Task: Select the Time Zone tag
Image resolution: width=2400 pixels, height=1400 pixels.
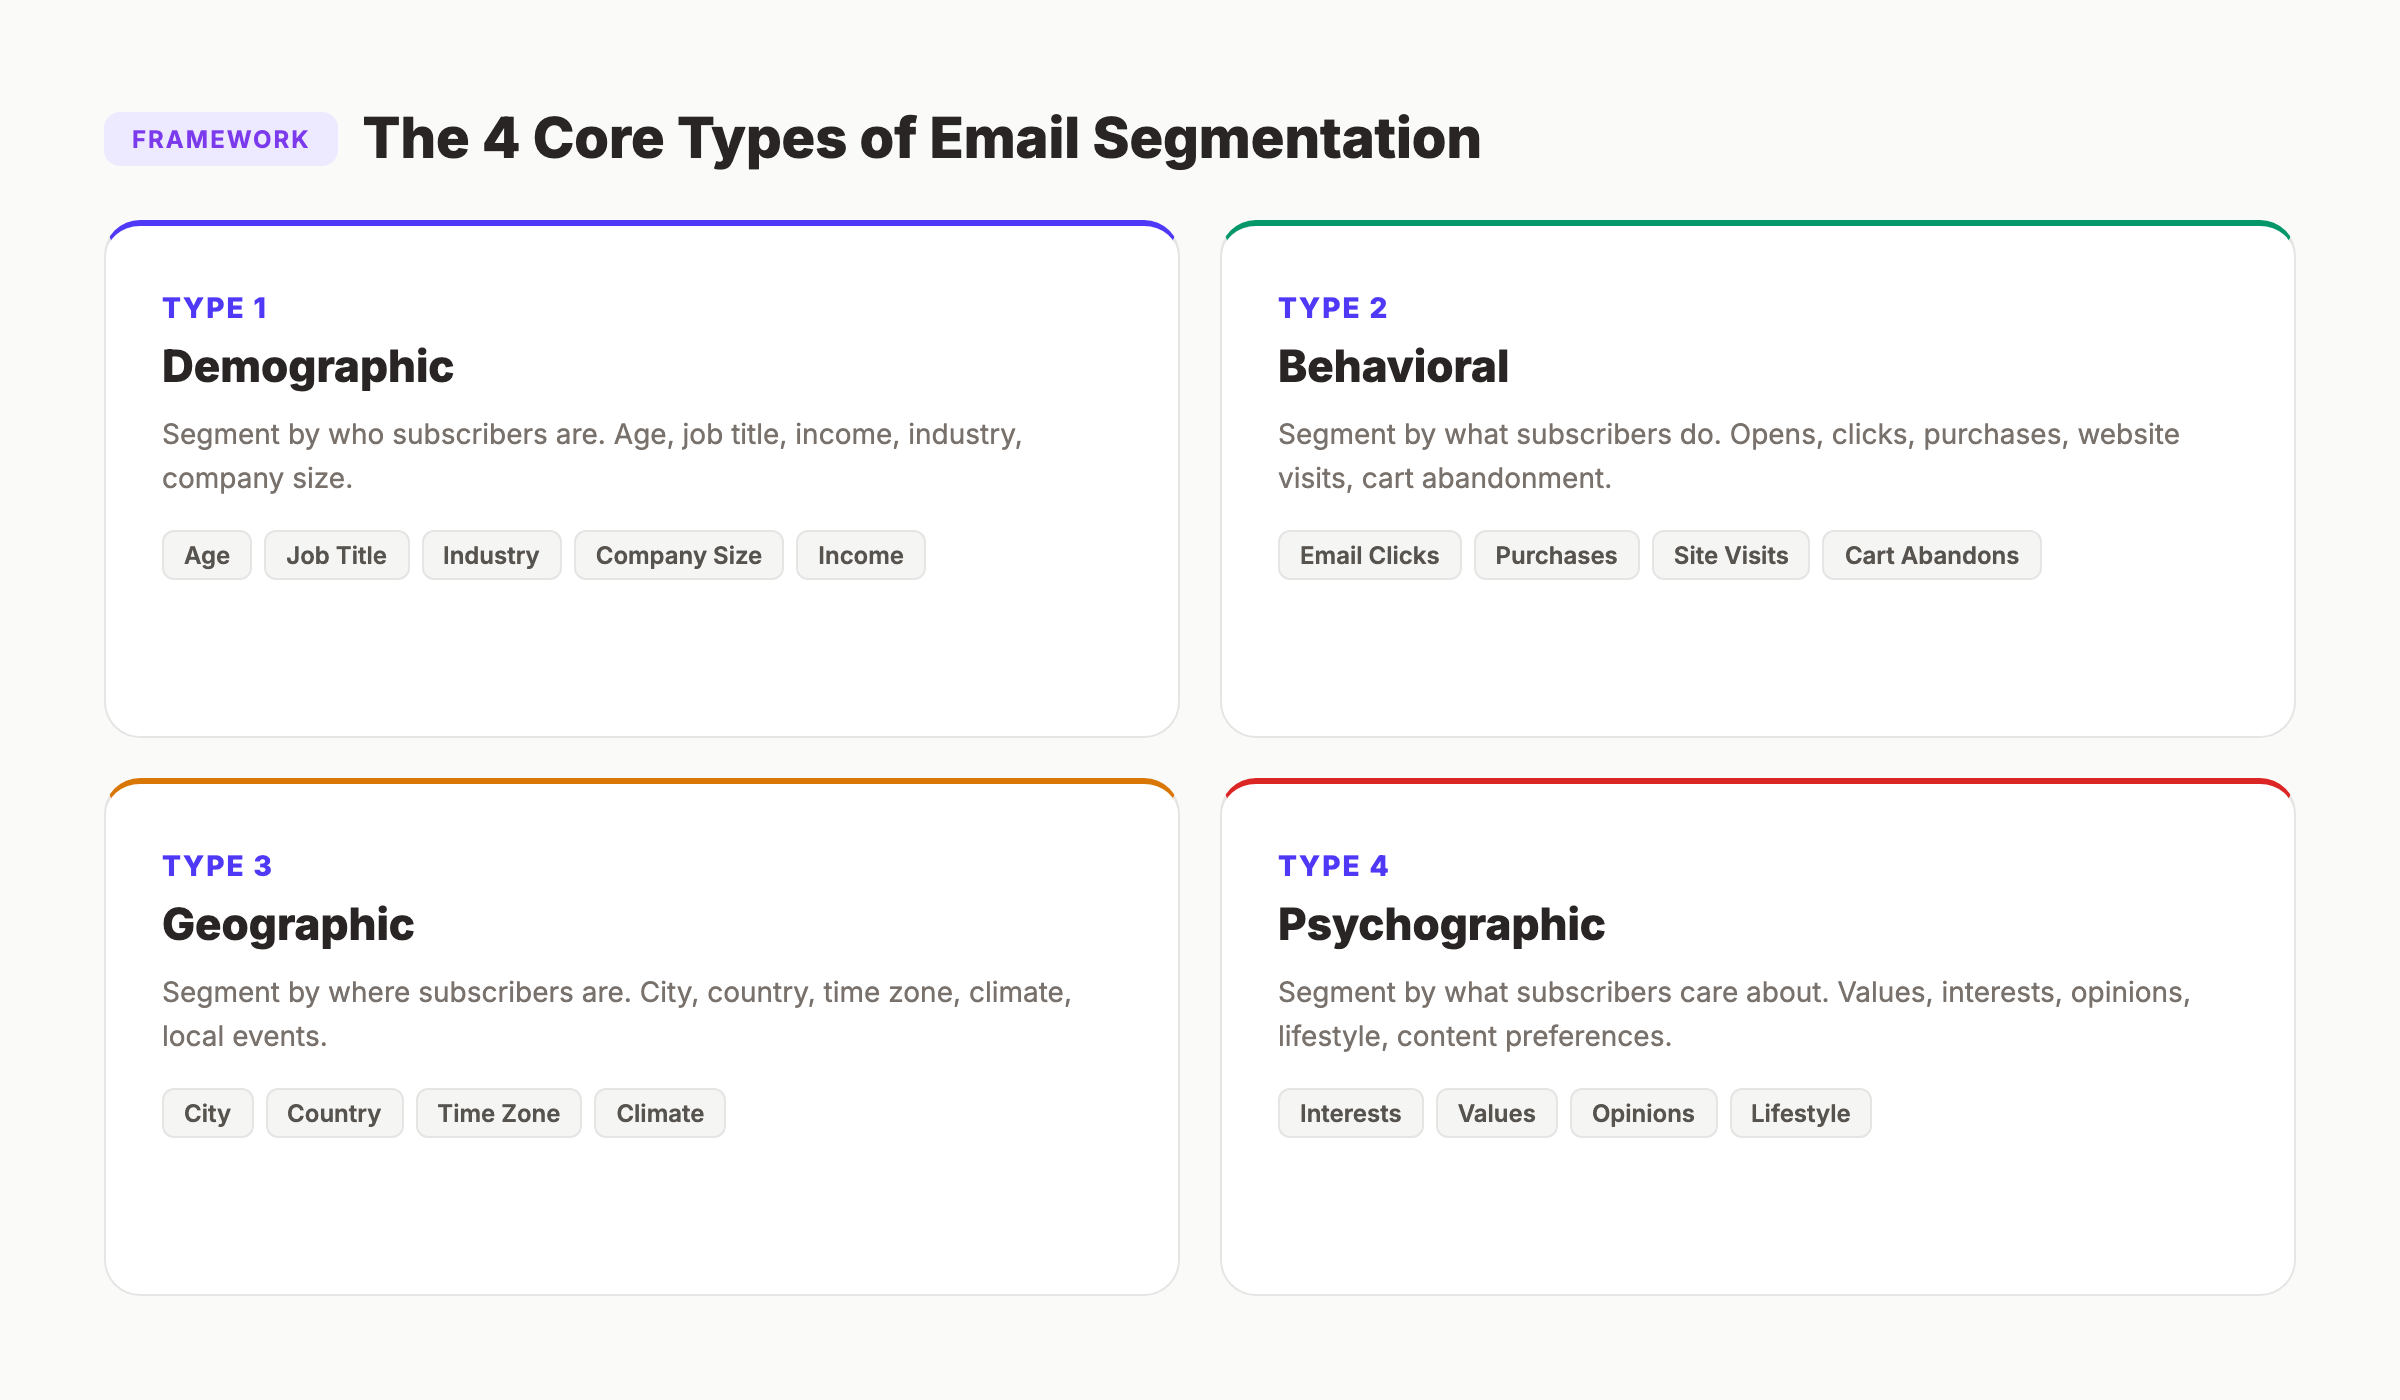Action: (498, 1113)
